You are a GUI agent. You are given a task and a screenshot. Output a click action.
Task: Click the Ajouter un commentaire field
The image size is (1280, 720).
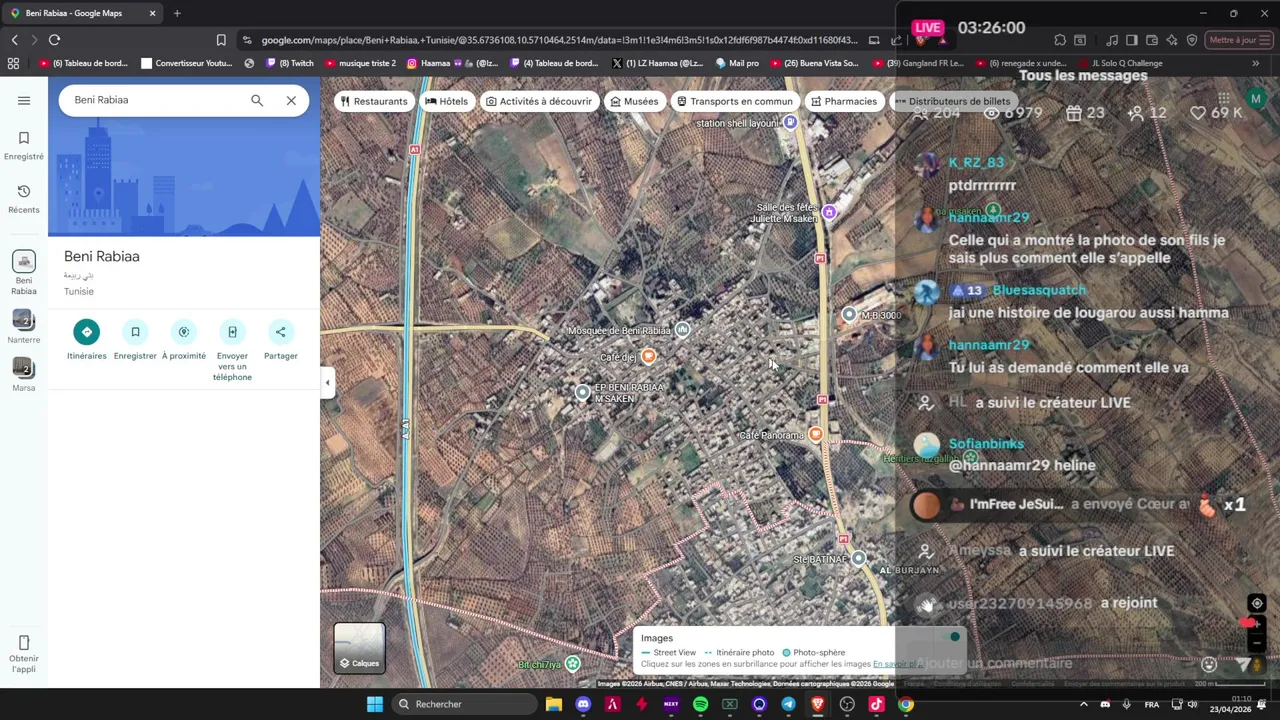coord(995,663)
